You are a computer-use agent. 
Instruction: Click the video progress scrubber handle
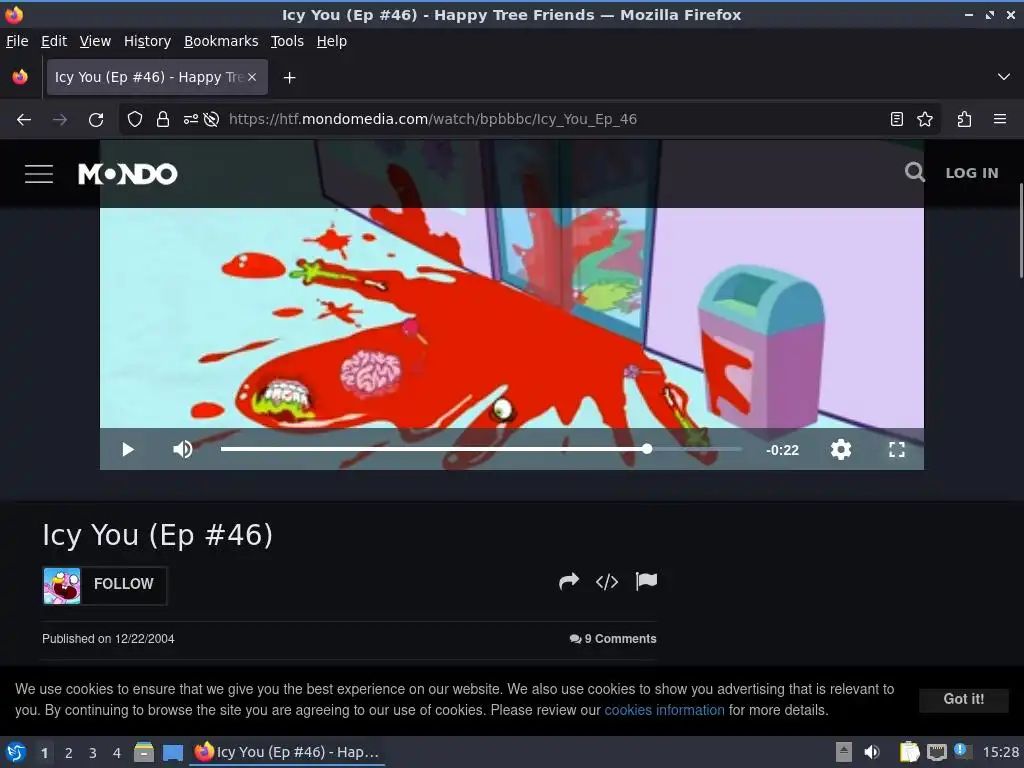pos(647,449)
